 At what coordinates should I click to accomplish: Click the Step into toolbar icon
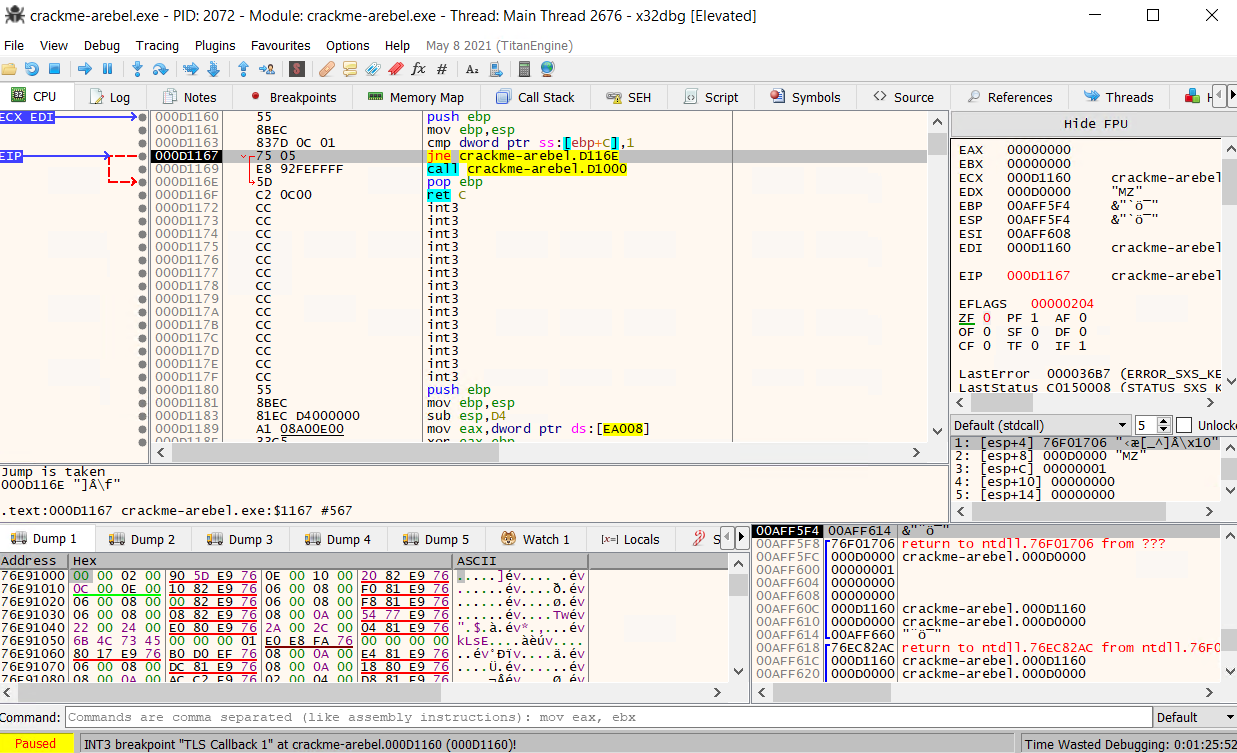[137, 69]
